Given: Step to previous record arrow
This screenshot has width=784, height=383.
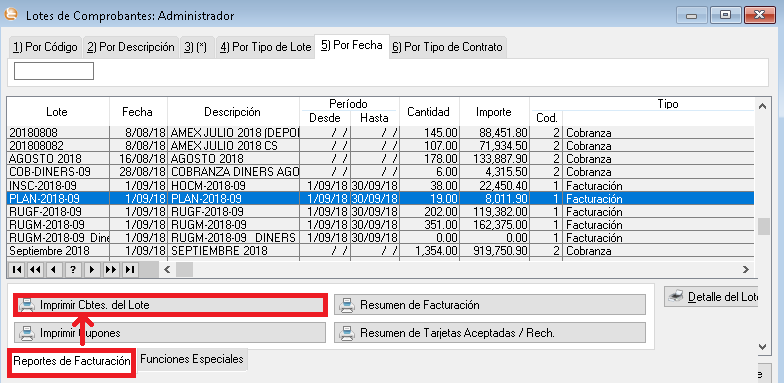Looking at the screenshot, I should pyautogui.click(x=54, y=270).
